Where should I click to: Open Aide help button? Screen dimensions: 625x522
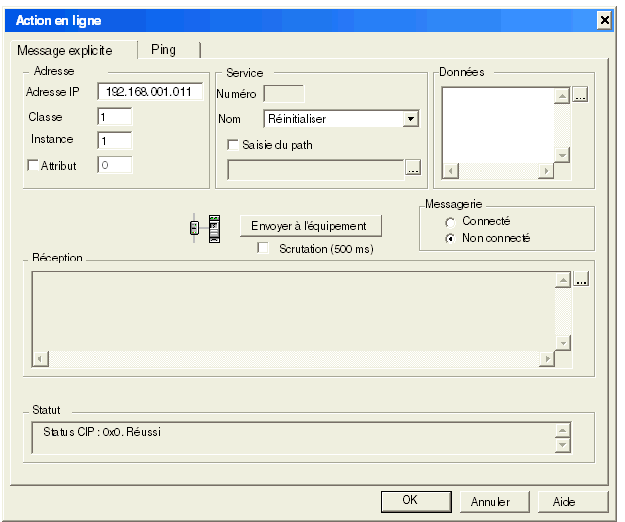click(x=573, y=501)
